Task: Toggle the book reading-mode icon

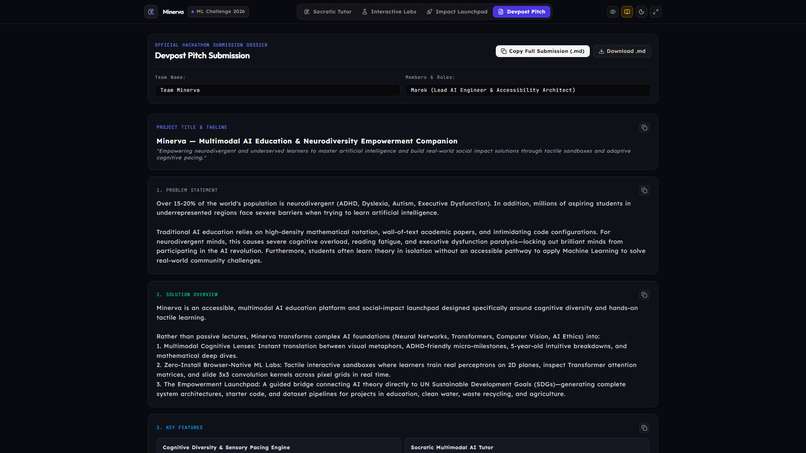Action: click(x=627, y=11)
